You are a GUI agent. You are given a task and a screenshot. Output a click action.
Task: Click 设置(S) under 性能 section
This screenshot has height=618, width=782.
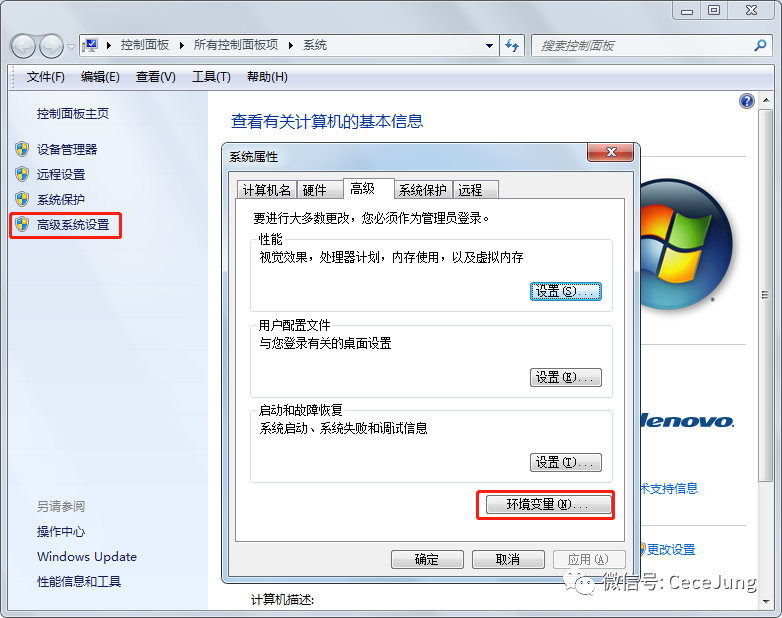pyautogui.click(x=566, y=291)
